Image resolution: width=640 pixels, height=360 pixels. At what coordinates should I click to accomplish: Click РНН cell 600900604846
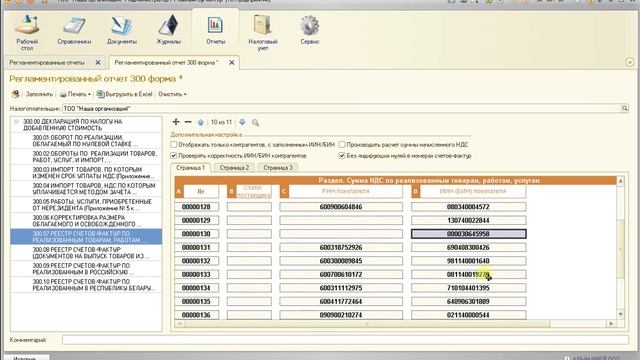[341, 207]
